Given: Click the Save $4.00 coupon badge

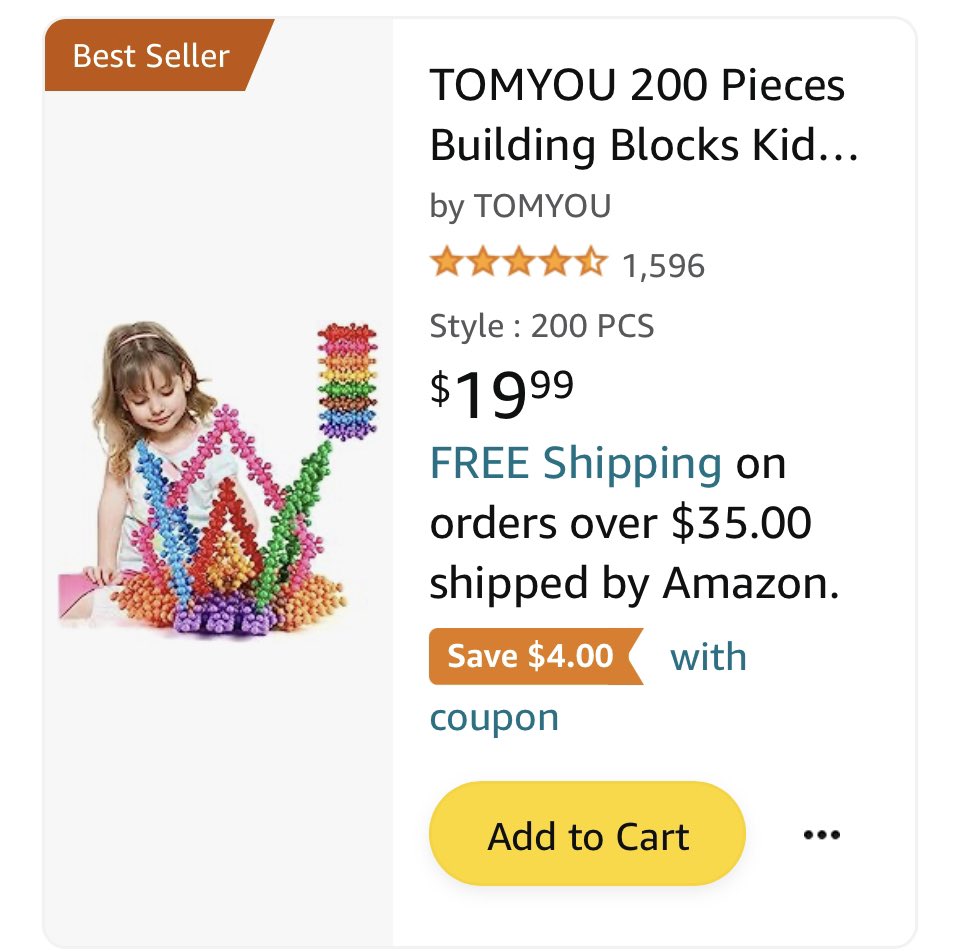Looking at the screenshot, I should [531, 656].
